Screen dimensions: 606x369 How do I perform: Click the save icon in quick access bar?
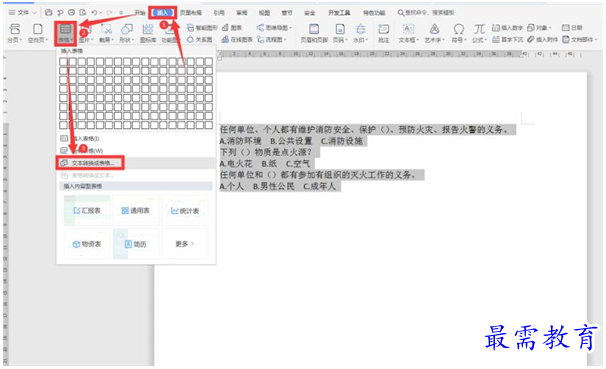point(48,13)
